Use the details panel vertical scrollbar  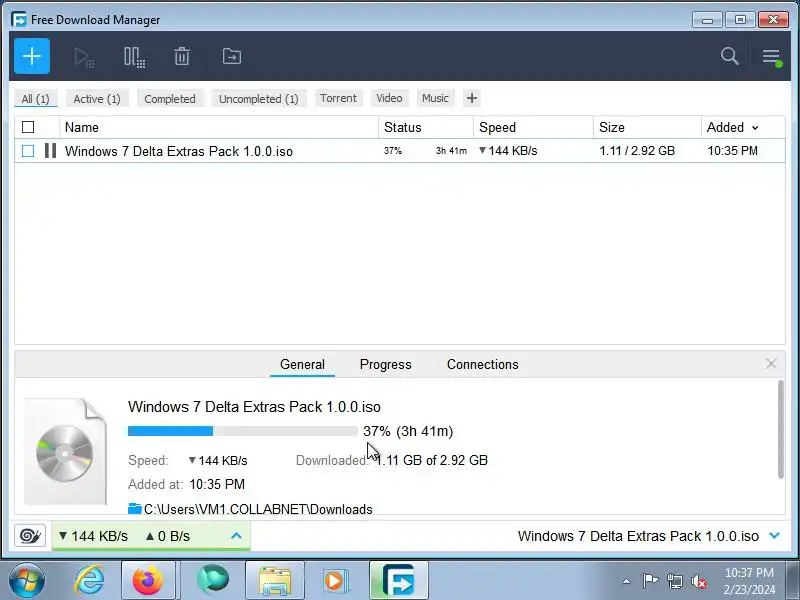pyautogui.click(x=780, y=430)
